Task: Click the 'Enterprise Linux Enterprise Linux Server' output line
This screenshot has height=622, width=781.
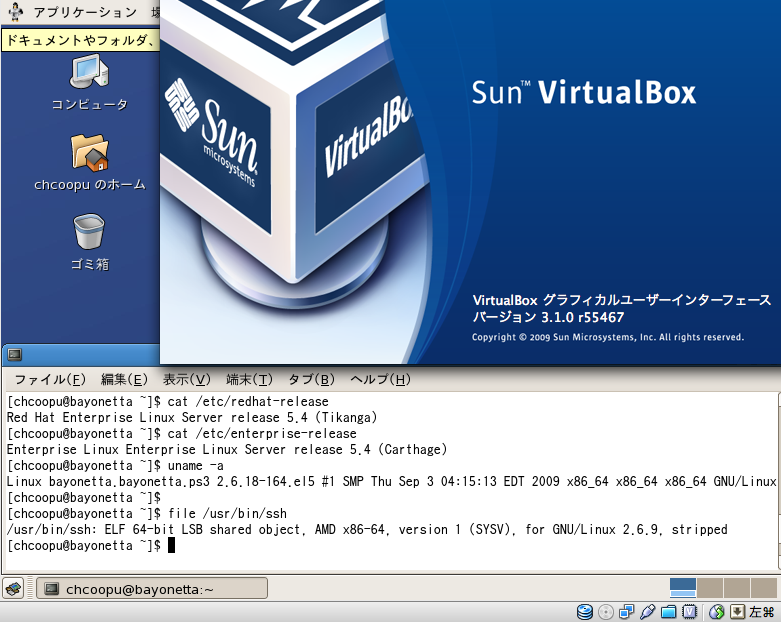Action: pos(227,449)
